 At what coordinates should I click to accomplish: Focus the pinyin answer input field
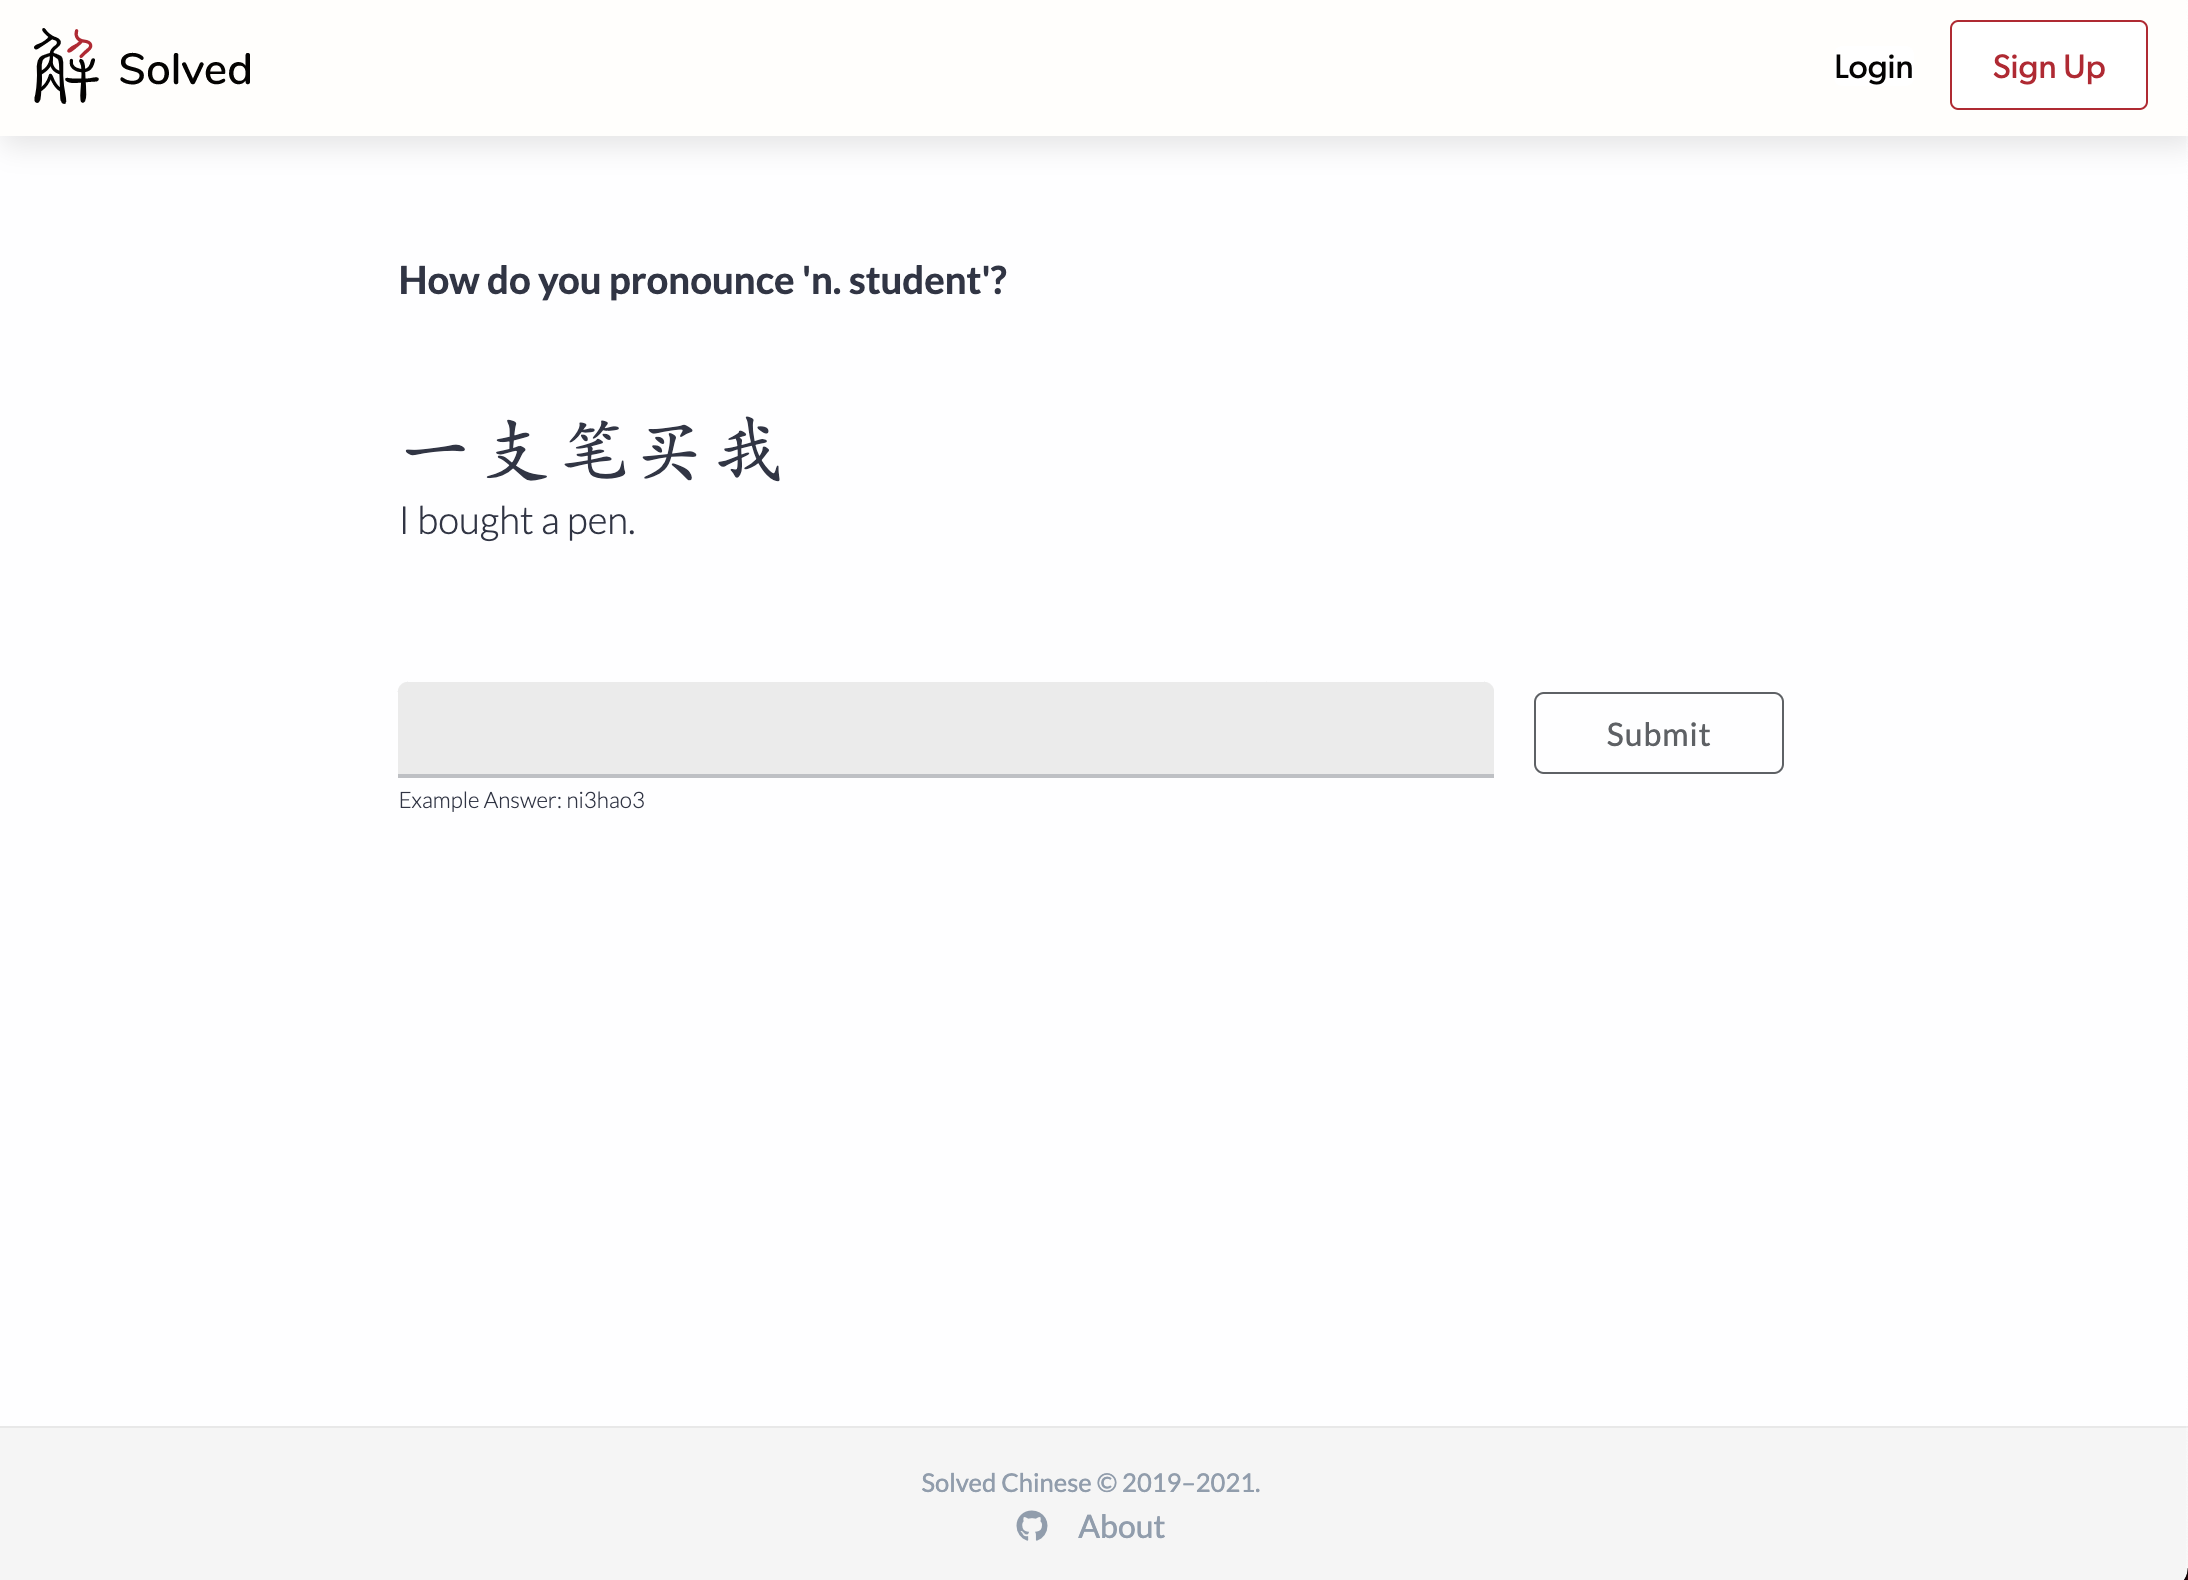(x=945, y=729)
